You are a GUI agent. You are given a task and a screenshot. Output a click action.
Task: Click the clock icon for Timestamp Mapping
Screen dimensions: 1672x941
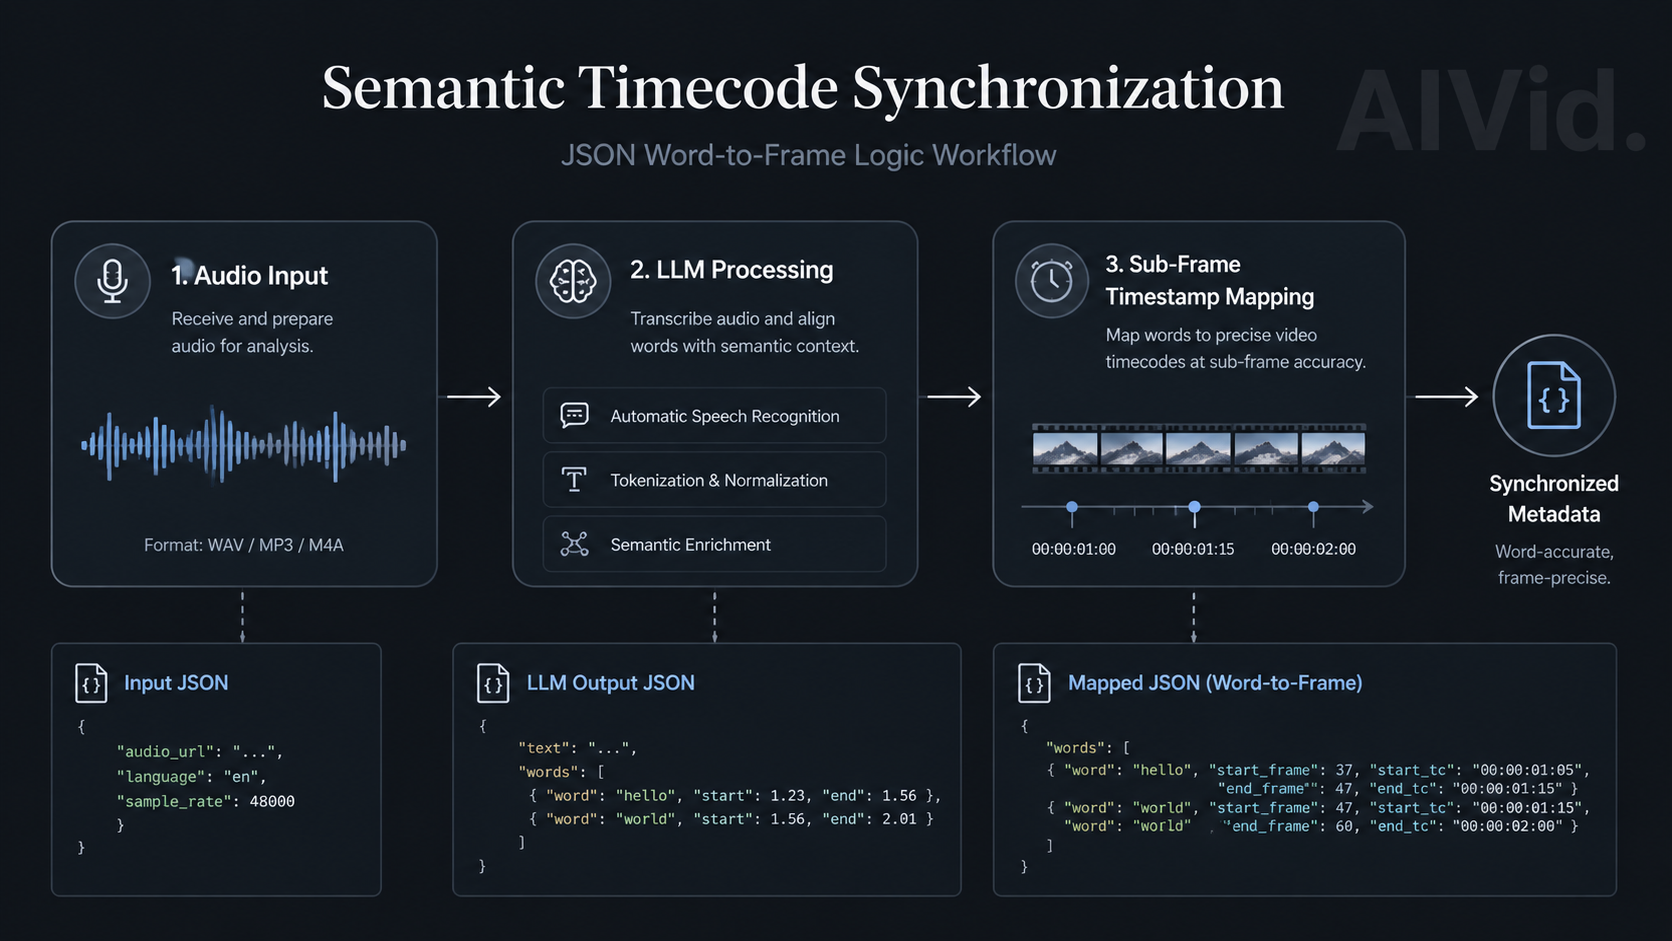click(1052, 281)
